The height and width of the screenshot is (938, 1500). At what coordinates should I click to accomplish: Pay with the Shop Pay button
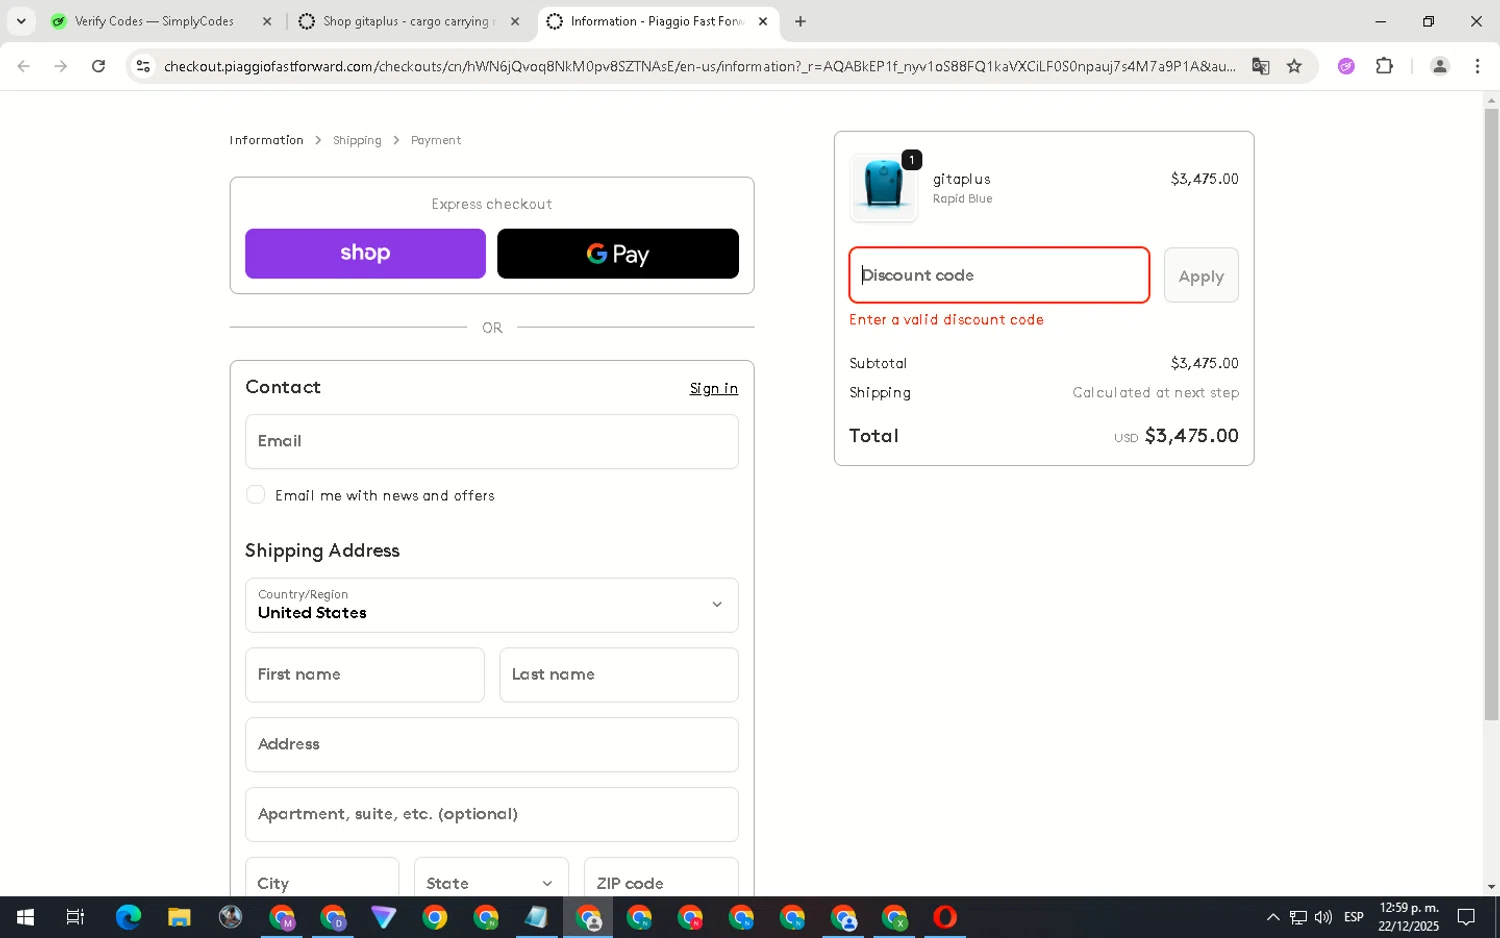[x=365, y=254]
